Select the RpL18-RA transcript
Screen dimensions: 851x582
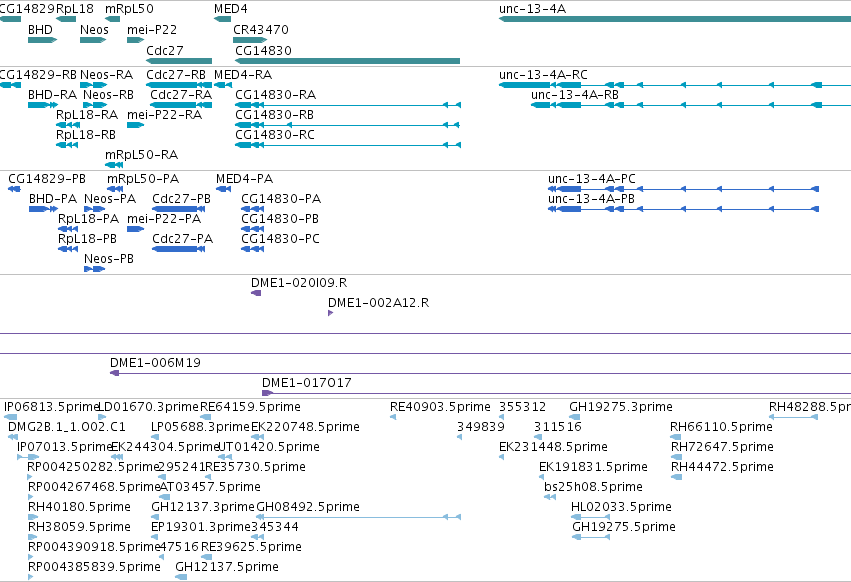68,125
